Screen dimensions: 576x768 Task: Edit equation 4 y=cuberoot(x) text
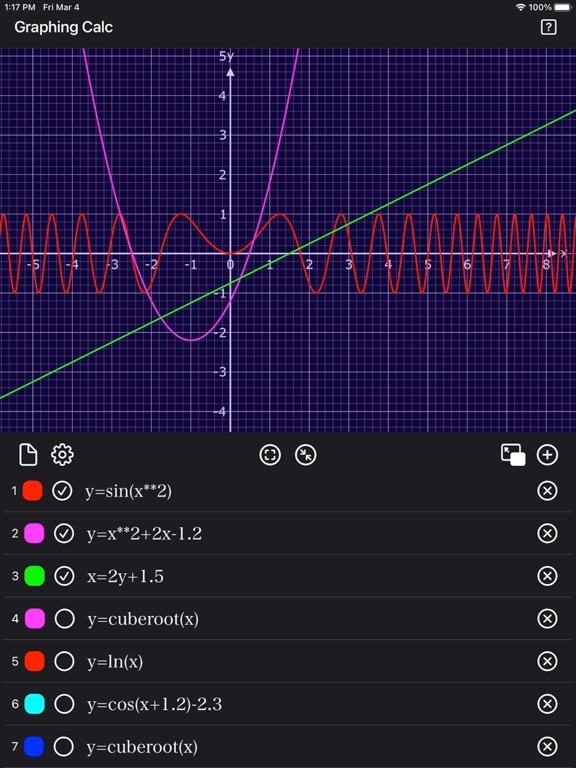[x=143, y=619]
